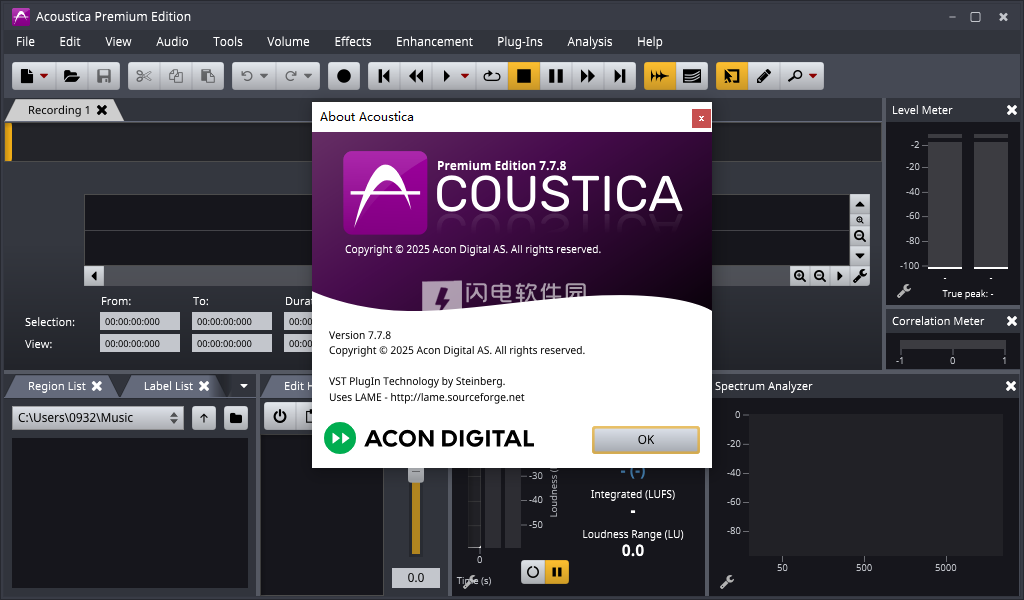This screenshot has height=600, width=1024.
Task: Zoom out vertically on the waveform
Action: (x=860, y=236)
